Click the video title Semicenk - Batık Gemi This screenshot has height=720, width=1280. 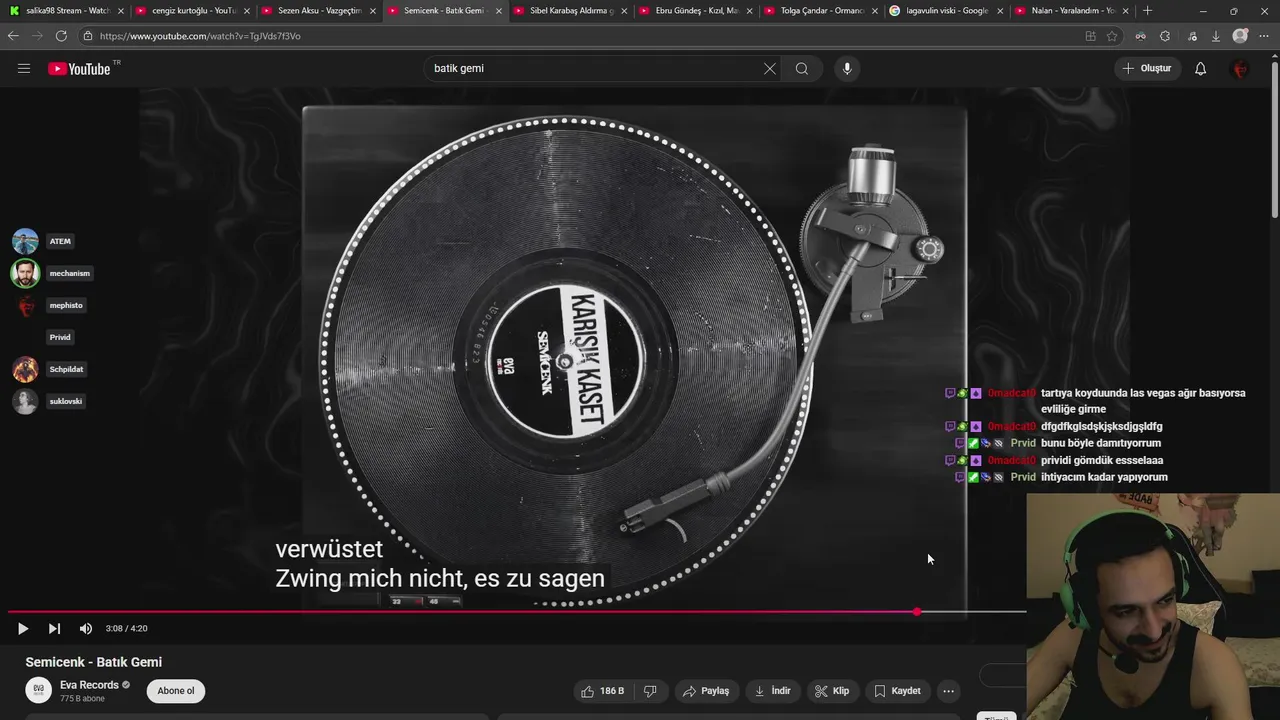pos(94,662)
